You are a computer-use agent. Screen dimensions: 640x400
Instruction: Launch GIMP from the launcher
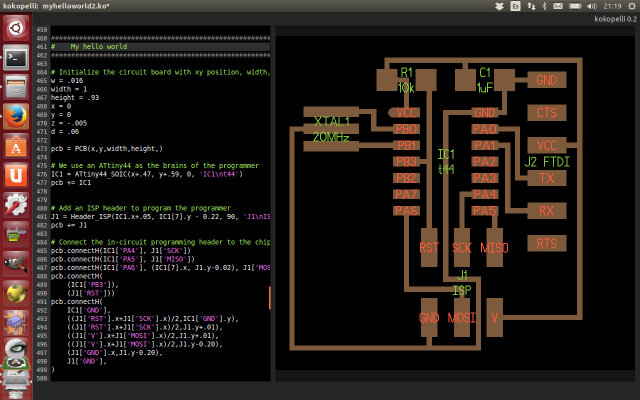[x=16, y=263]
